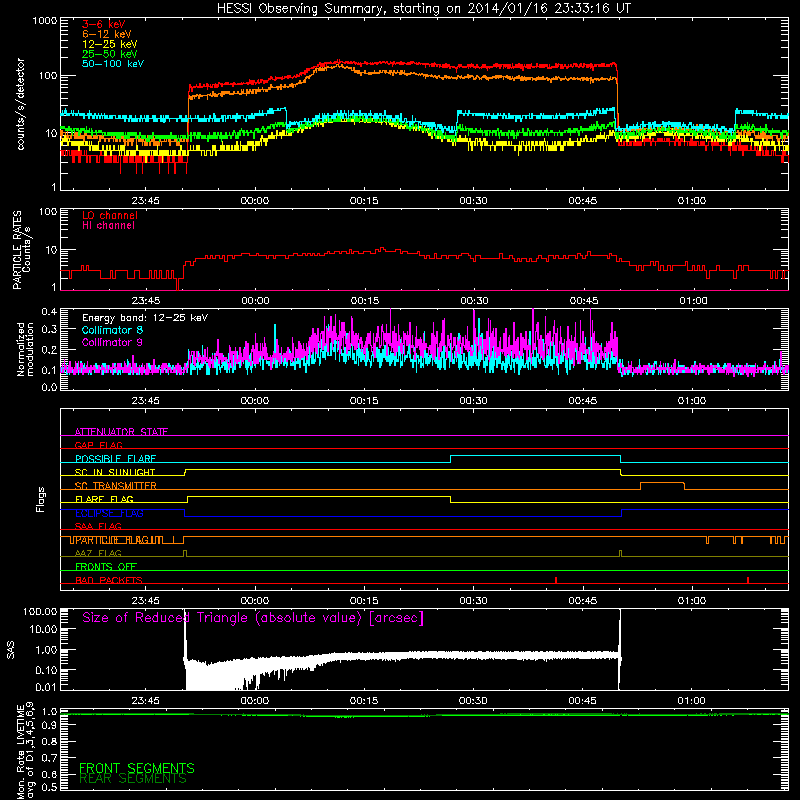
Task: Click '00:30' time label under the Flags panel
Action: tap(473, 601)
